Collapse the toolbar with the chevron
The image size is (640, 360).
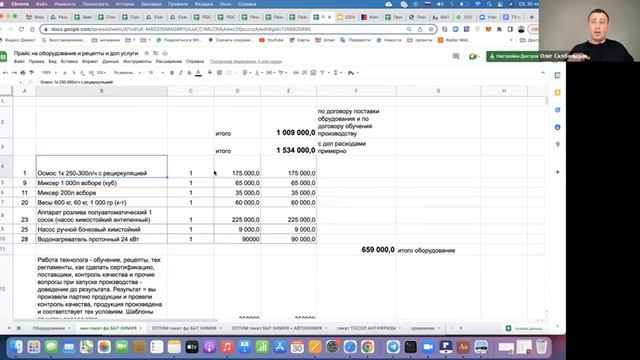(543, 73)
